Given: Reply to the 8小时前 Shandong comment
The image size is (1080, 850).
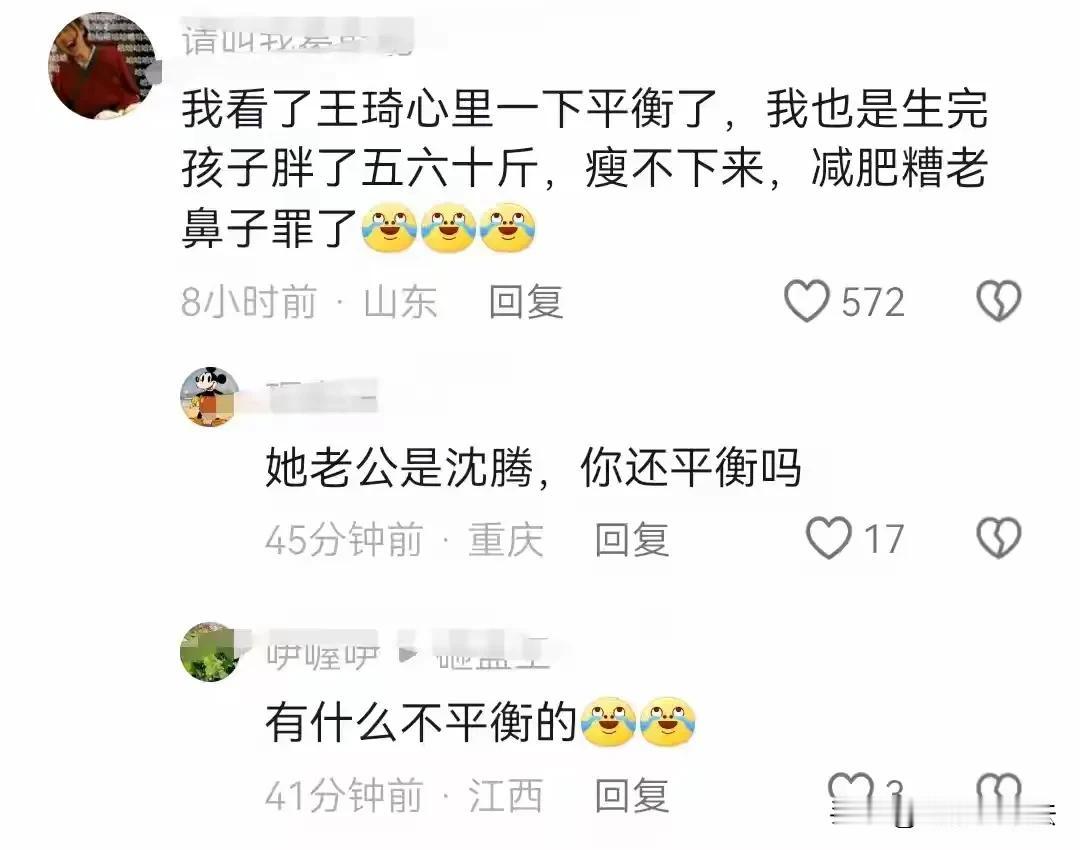Looking at the screenshot, I should [526, 302].
